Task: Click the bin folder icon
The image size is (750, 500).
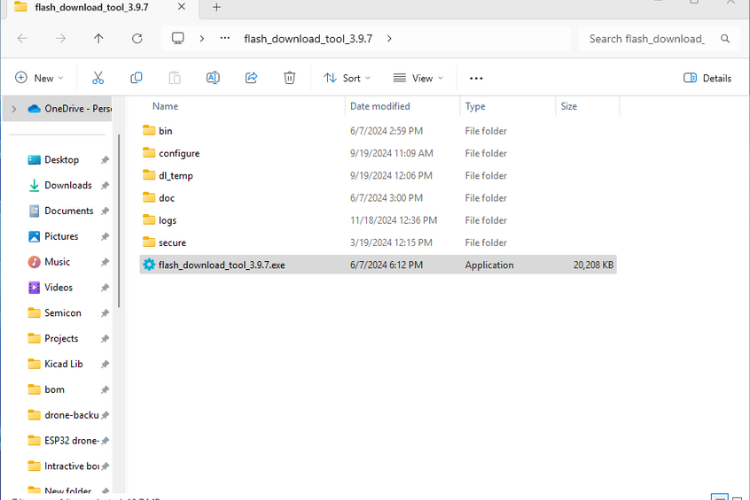Action: click(x=149, y=130)
